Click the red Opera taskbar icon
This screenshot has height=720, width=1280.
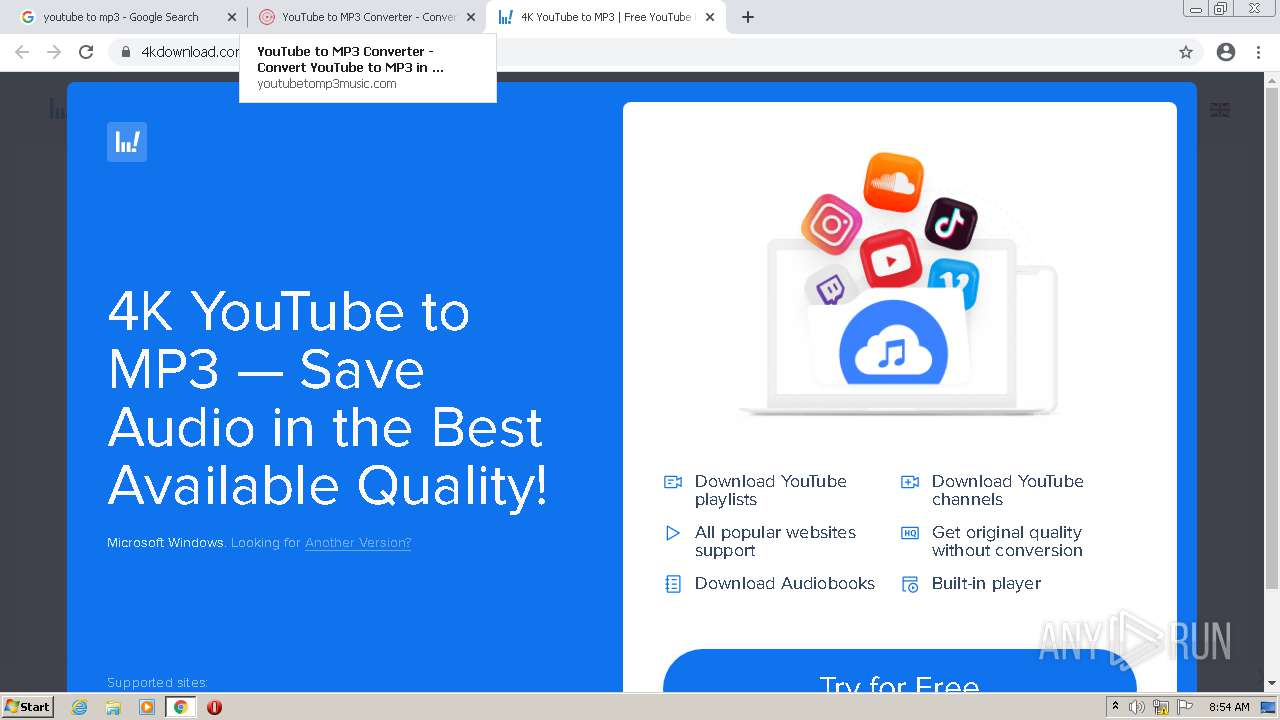pyautogui.click(x=214, y=707)
